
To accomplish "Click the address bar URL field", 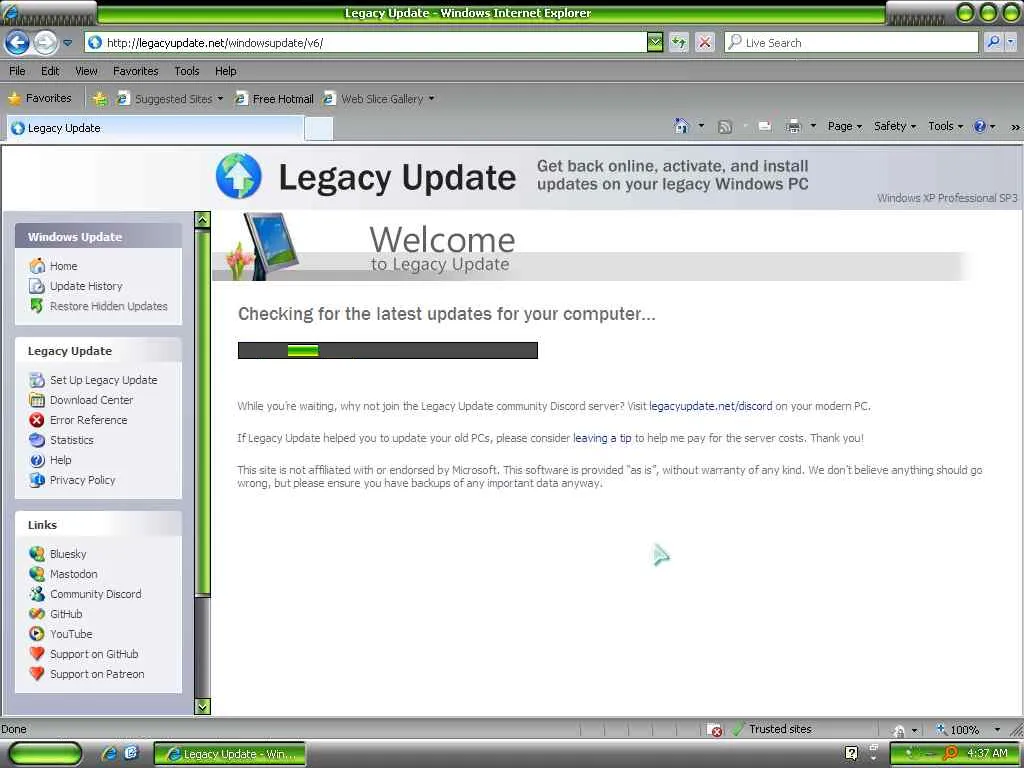I will pyautogui.click(x=366, y=42).
